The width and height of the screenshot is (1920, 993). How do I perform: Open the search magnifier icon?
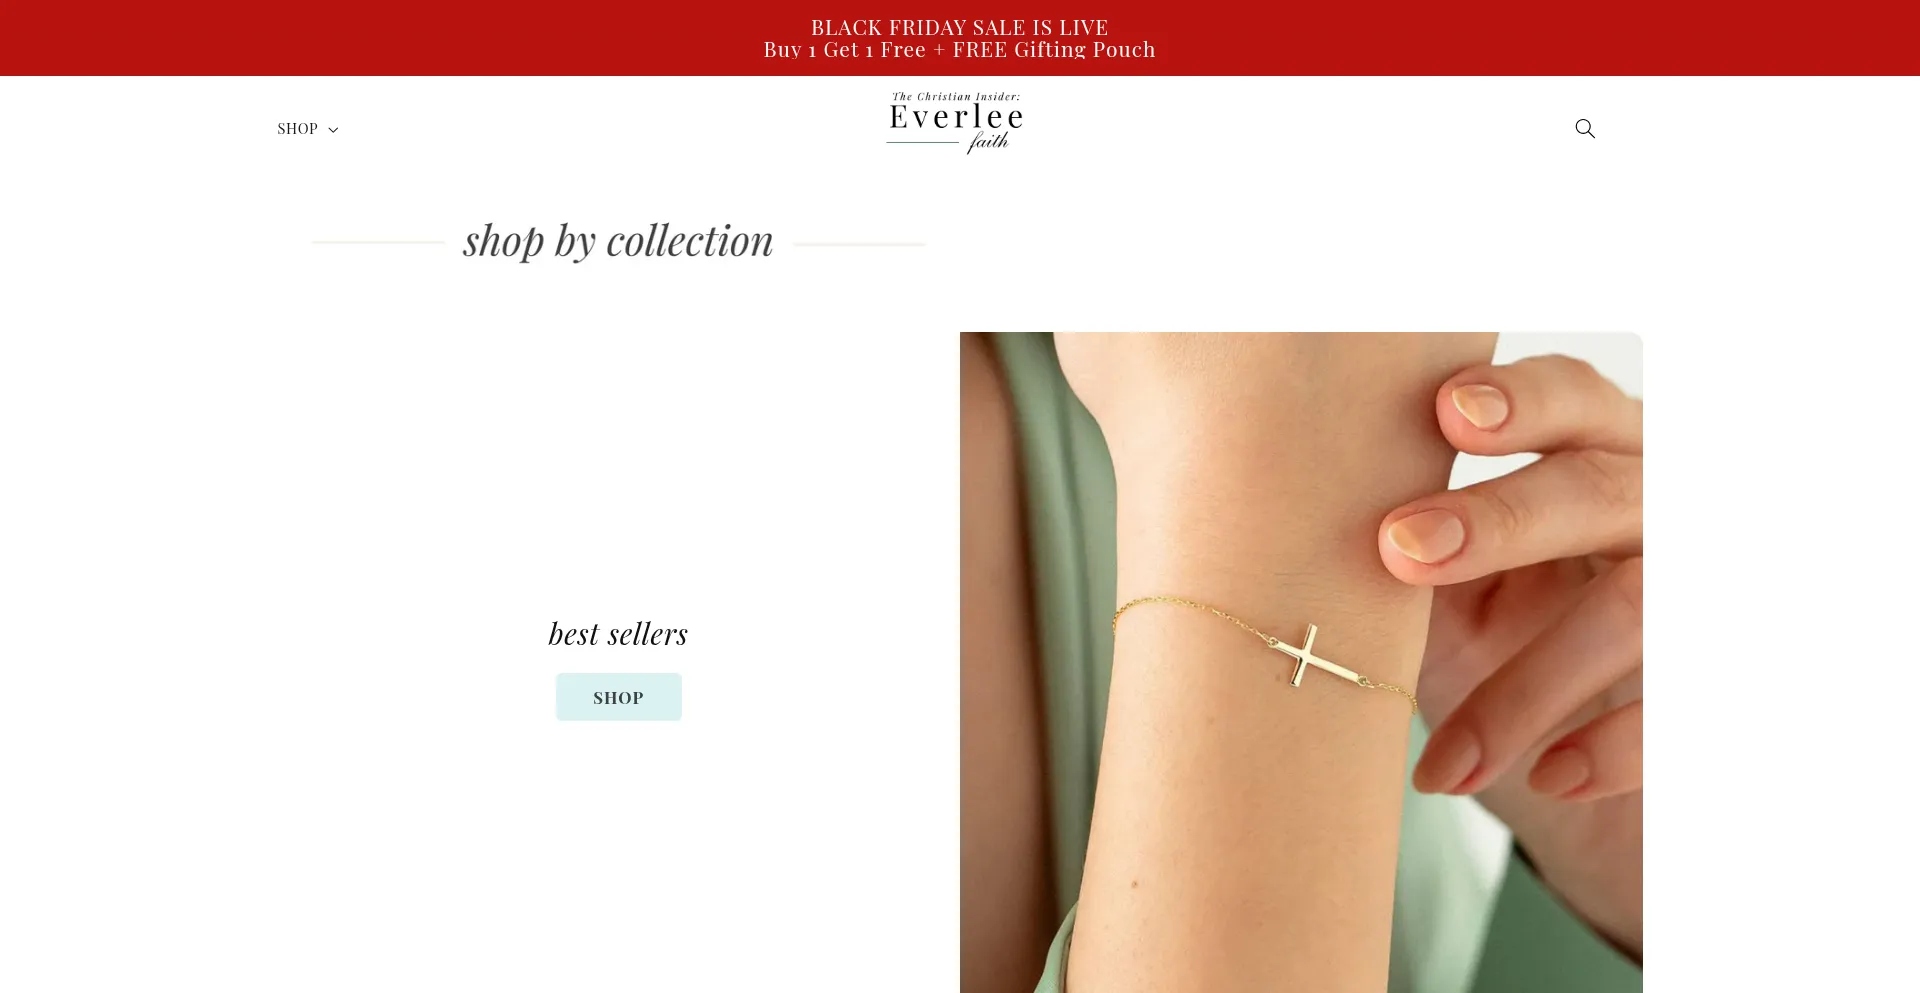pos(1585,128)
